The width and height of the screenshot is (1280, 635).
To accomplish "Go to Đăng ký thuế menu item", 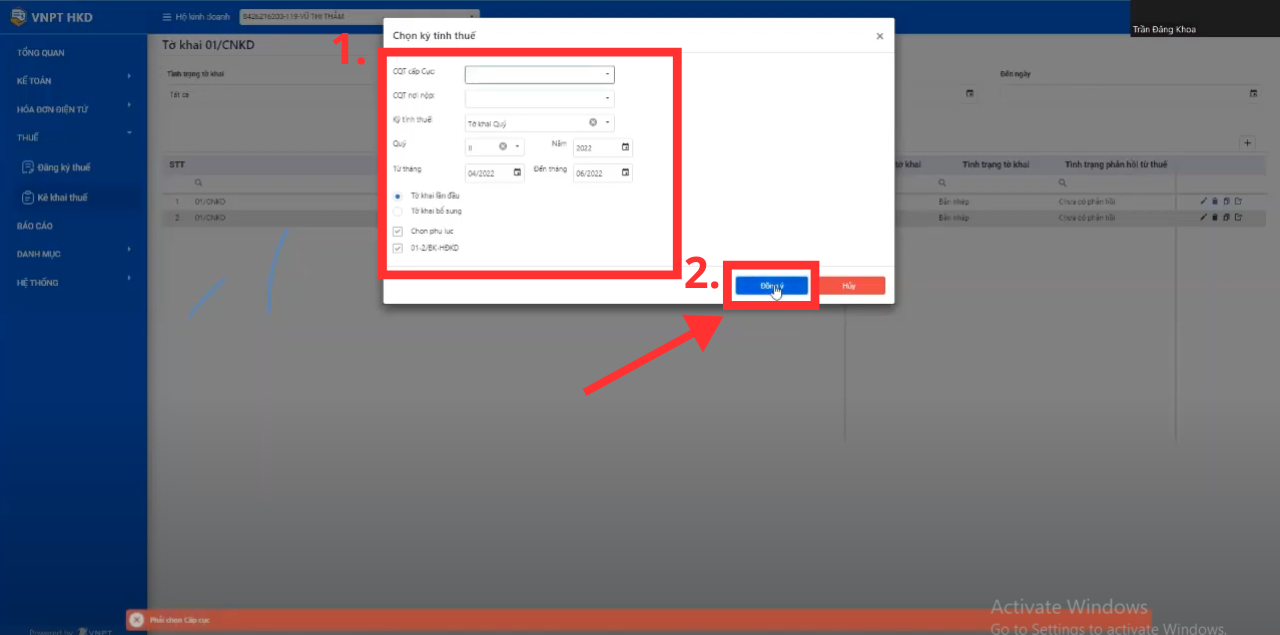I will [x=63, y=167].
